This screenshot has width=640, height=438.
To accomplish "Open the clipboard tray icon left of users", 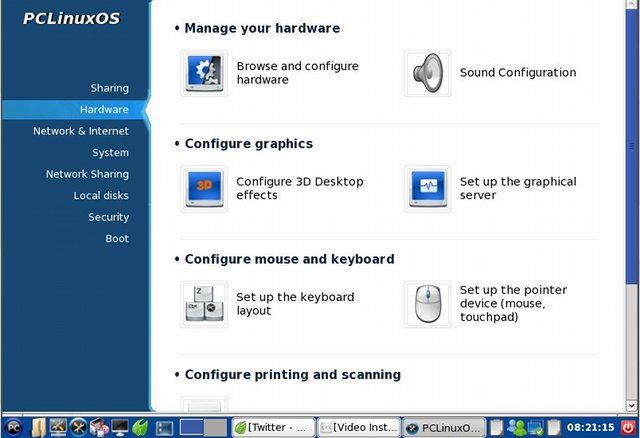I will click(x=497, y=428).
